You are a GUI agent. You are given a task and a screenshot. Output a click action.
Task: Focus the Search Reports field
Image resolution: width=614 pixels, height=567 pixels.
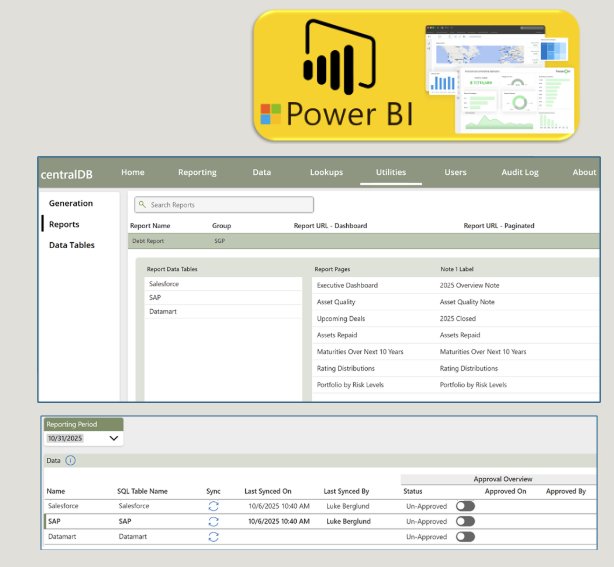[x=224, y=204]
